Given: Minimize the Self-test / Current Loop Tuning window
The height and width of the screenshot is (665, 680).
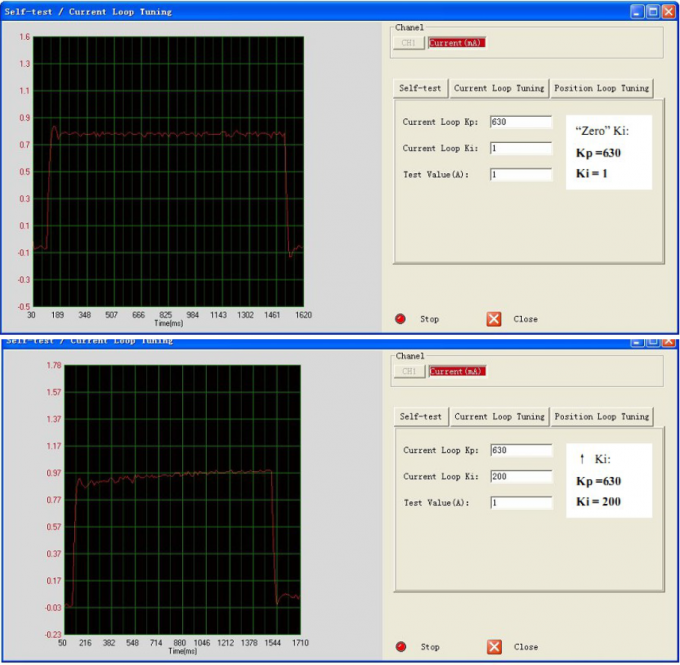Looking at the screenshot, I should pos(638,11).
